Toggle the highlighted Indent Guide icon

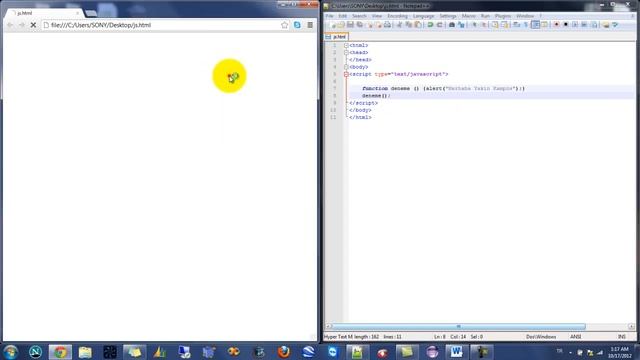coord(535,25)
